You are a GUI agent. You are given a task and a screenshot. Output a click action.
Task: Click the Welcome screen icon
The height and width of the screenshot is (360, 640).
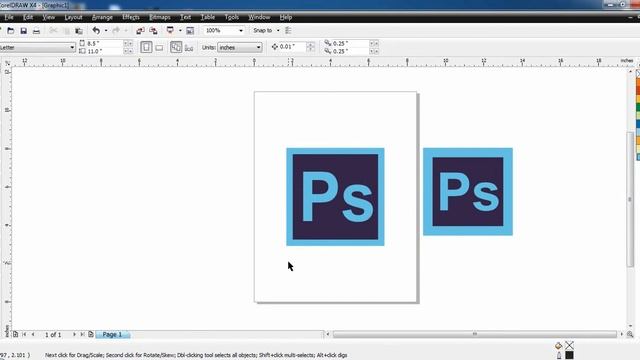click(190, 31)
